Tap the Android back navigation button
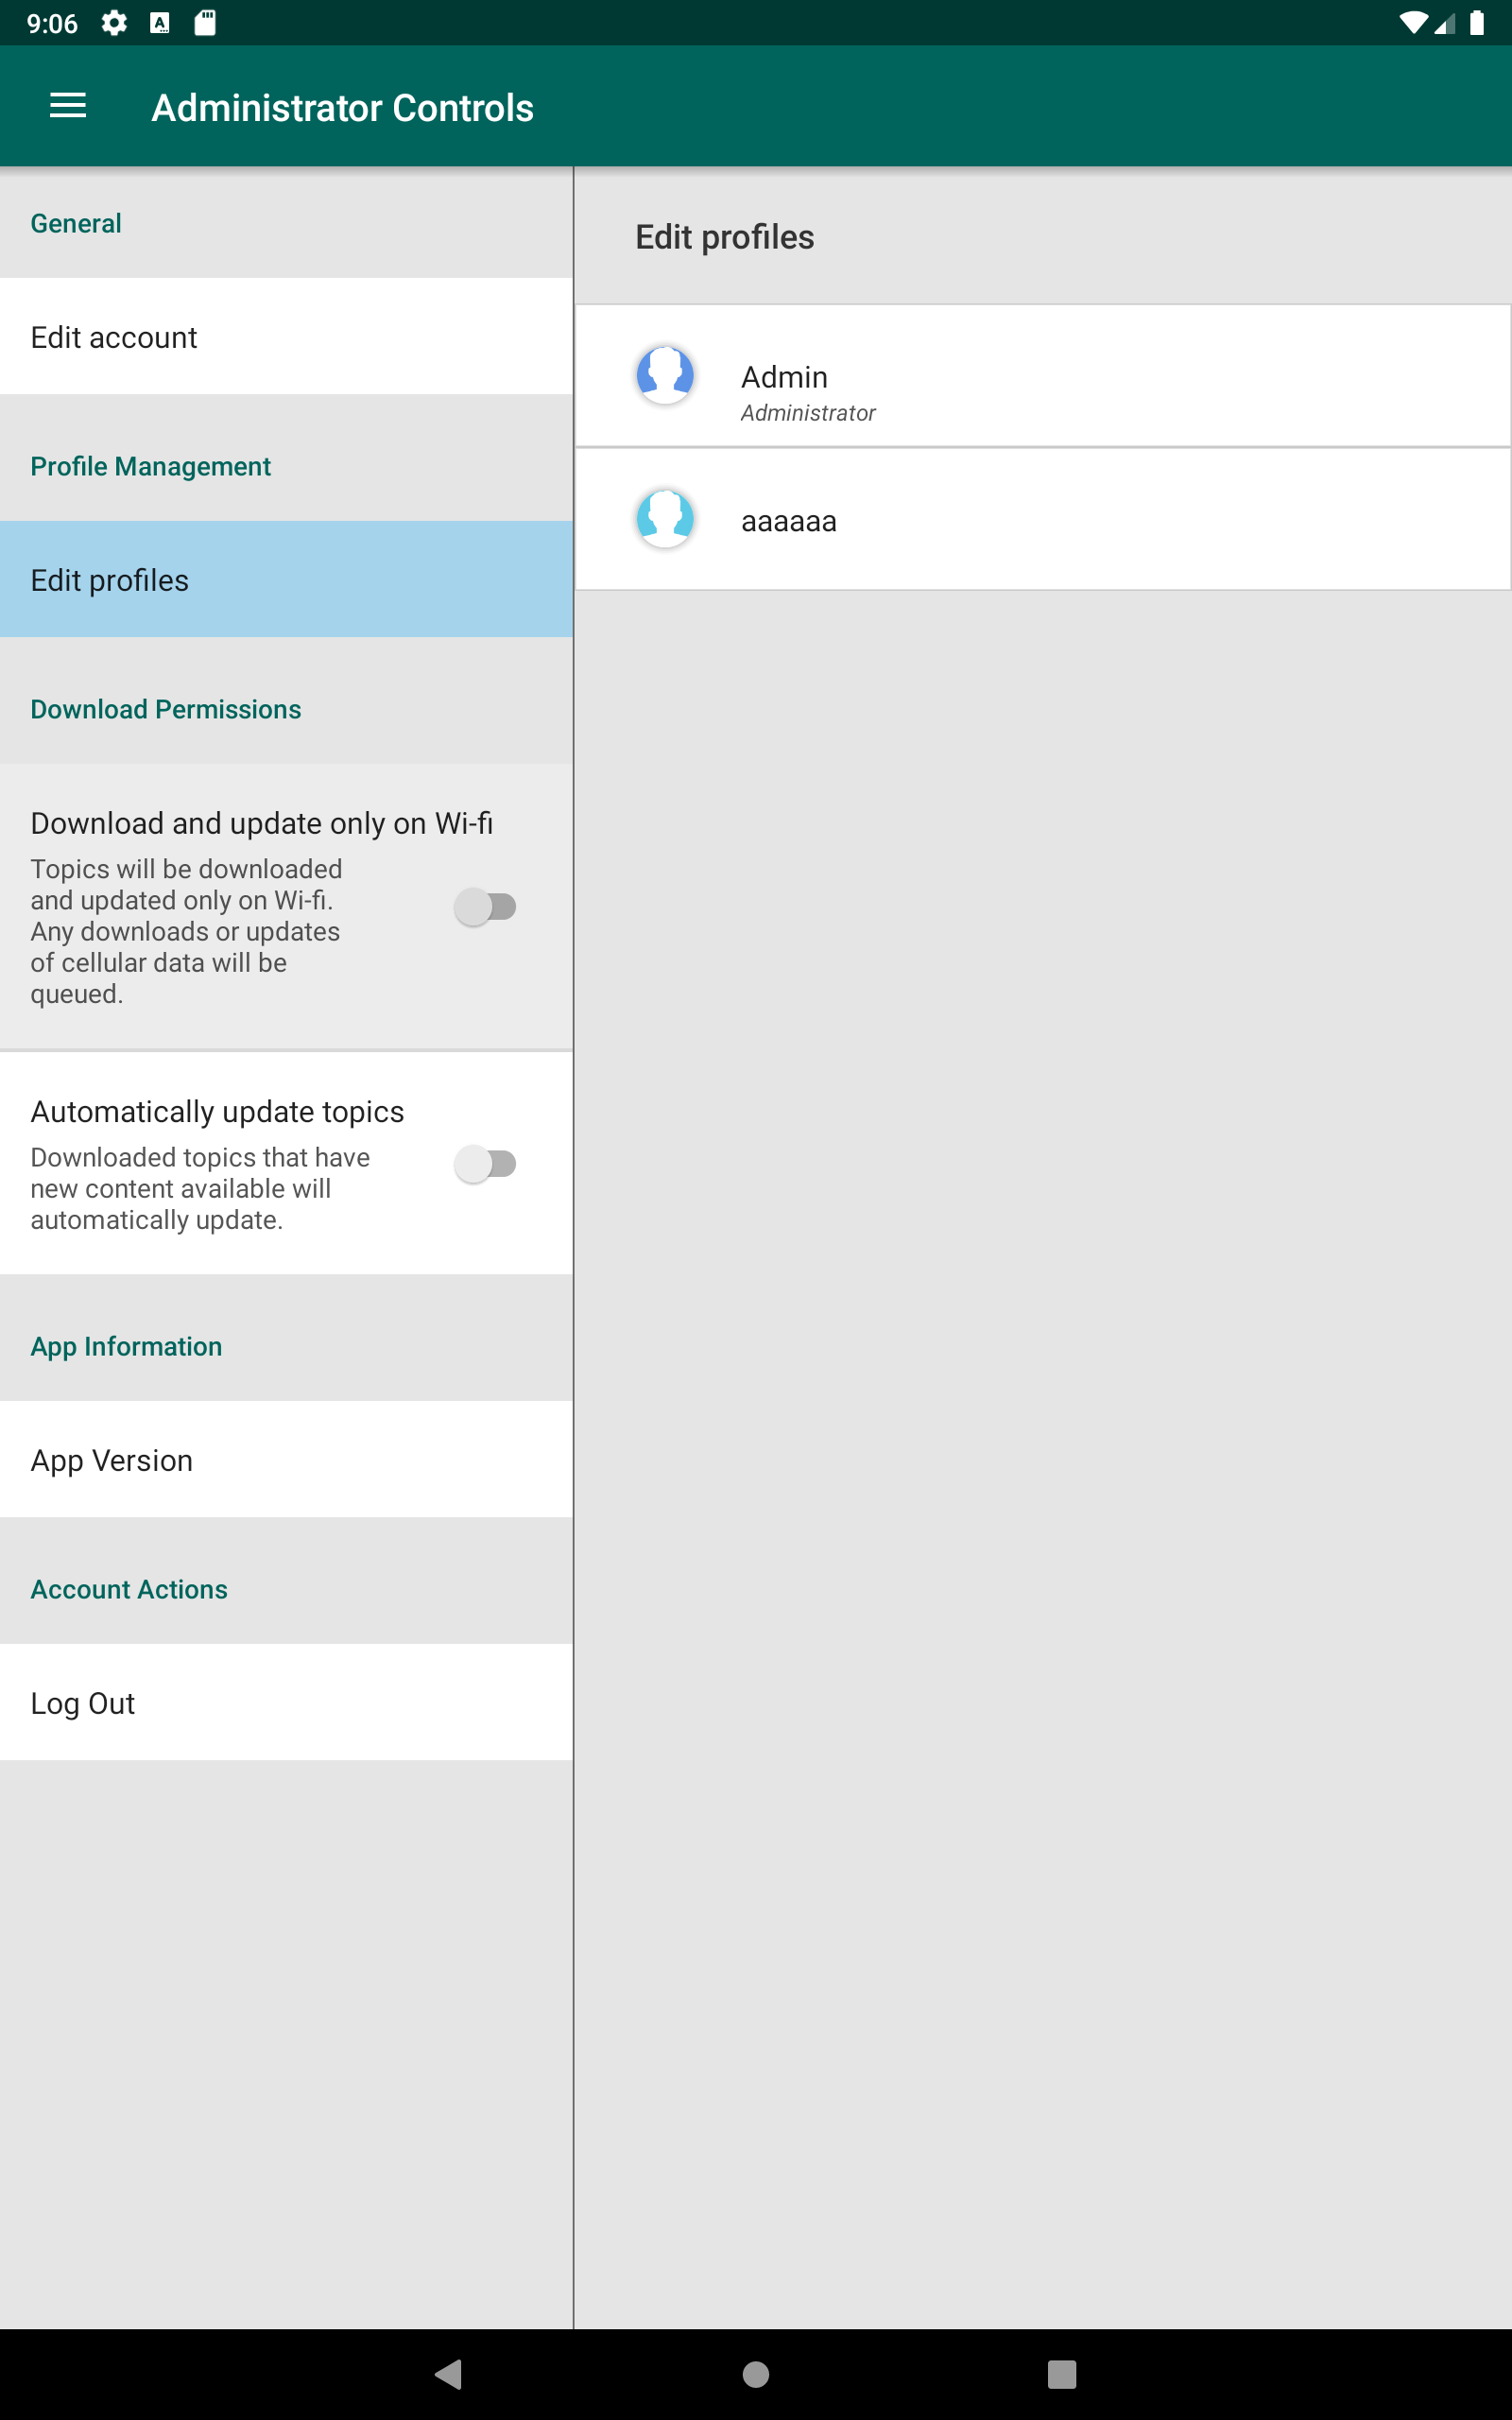 [449, 2374]
